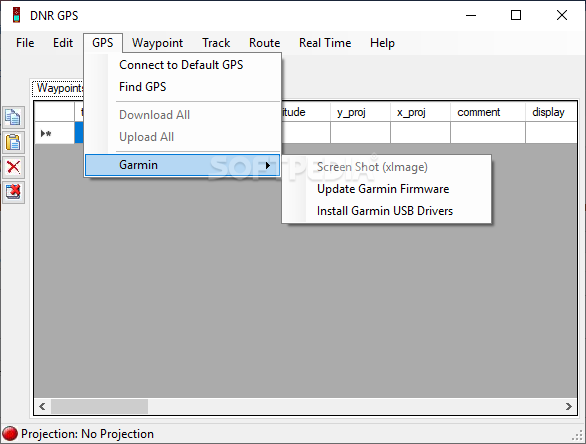Open the Real Time menu

[x=325, y=43]
